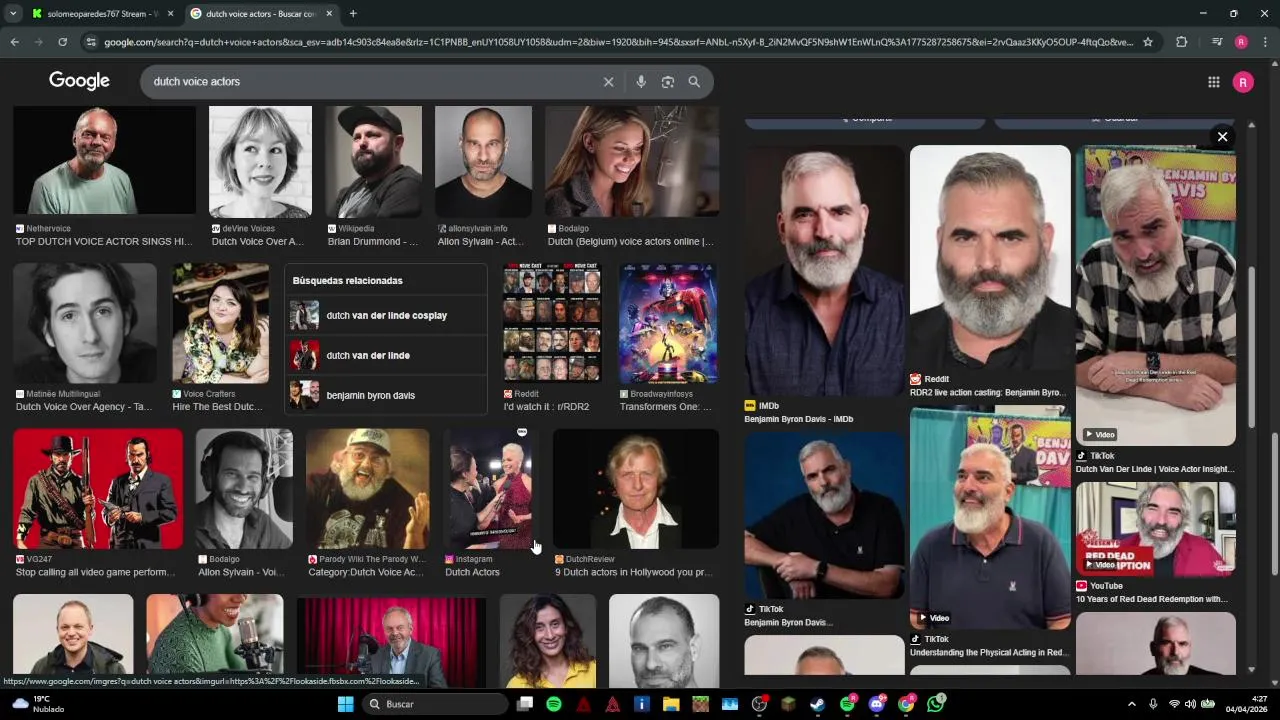Open Broadwayinfosys Transformers One poster image
The width and height of the screenshot is (1280, 720).
click(668, 323)
